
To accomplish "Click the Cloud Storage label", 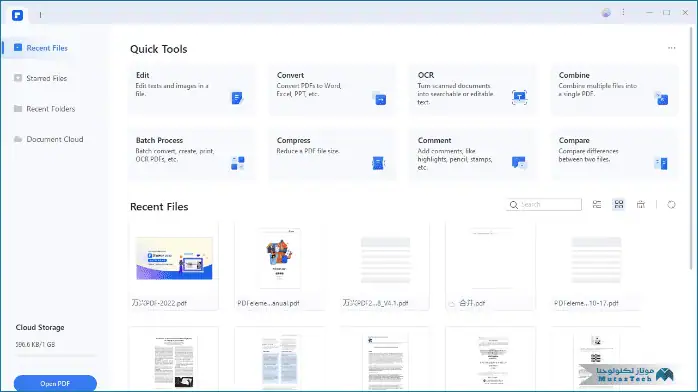I will click(x=40, y=327).
